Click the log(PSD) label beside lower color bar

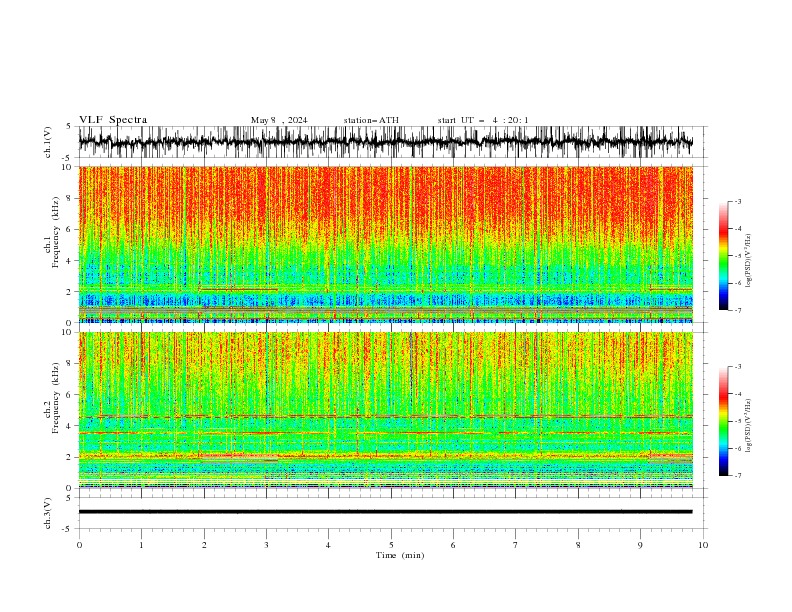coord(749,425)
